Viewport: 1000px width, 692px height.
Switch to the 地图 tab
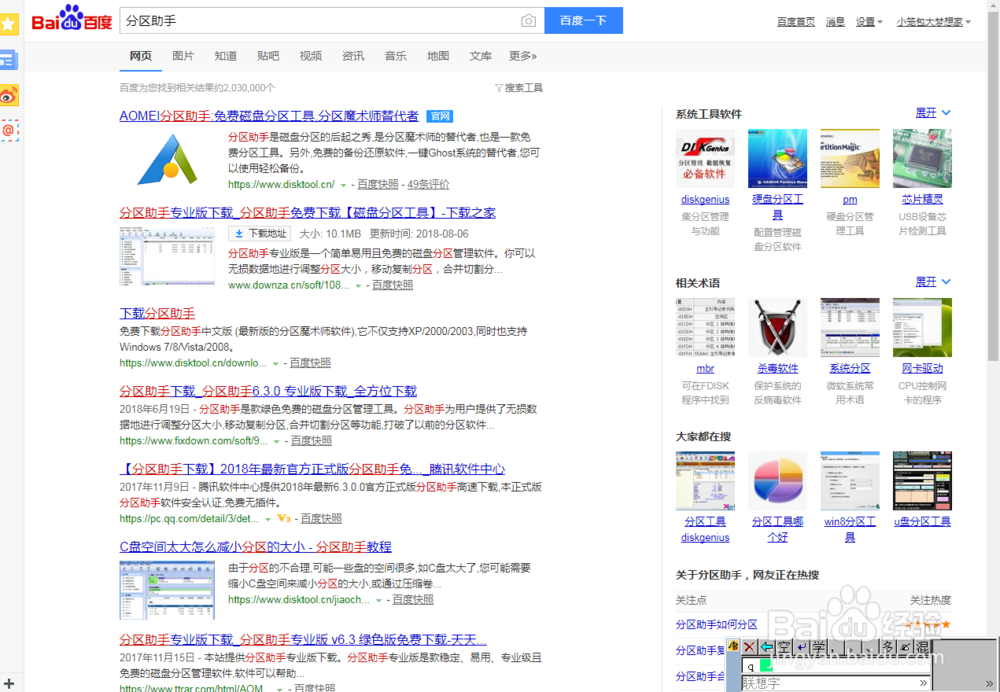[438, 56]
